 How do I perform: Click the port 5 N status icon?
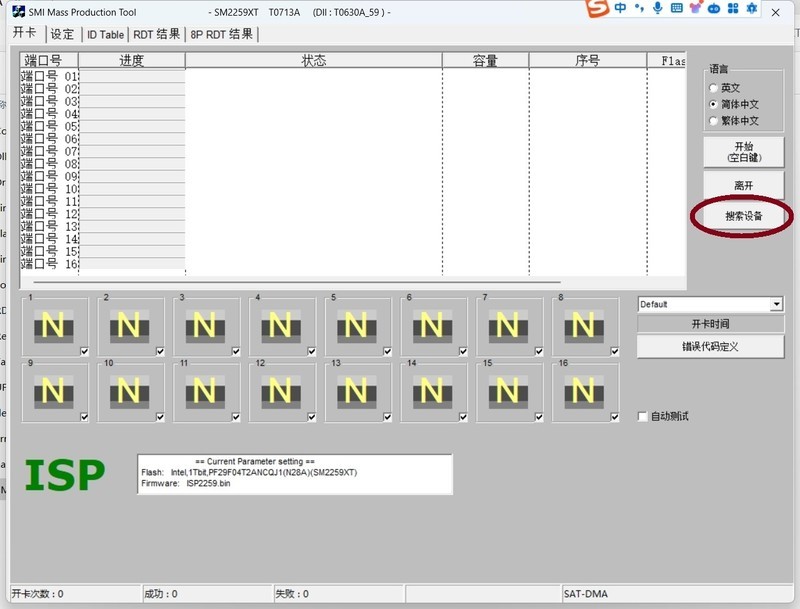pos(357,326)
